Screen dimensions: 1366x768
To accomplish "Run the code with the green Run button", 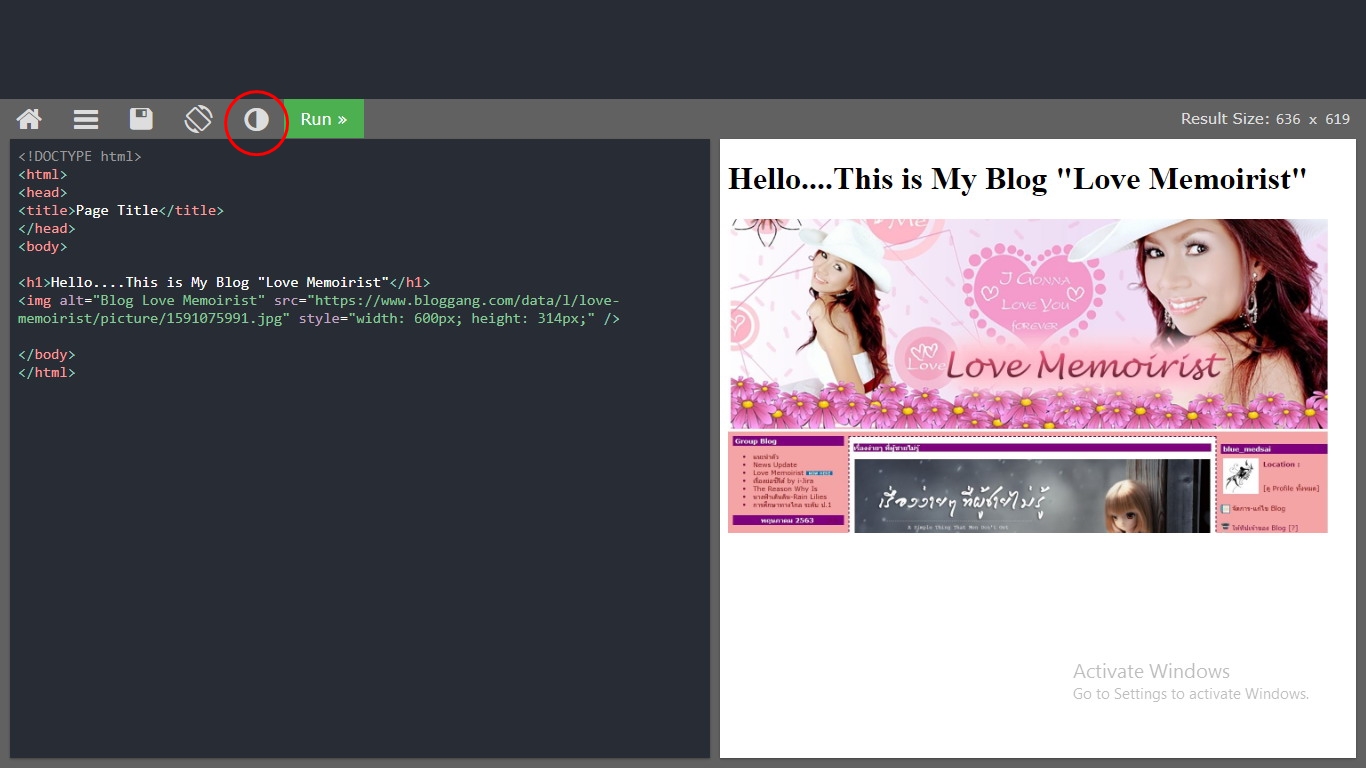I will 324,119.
